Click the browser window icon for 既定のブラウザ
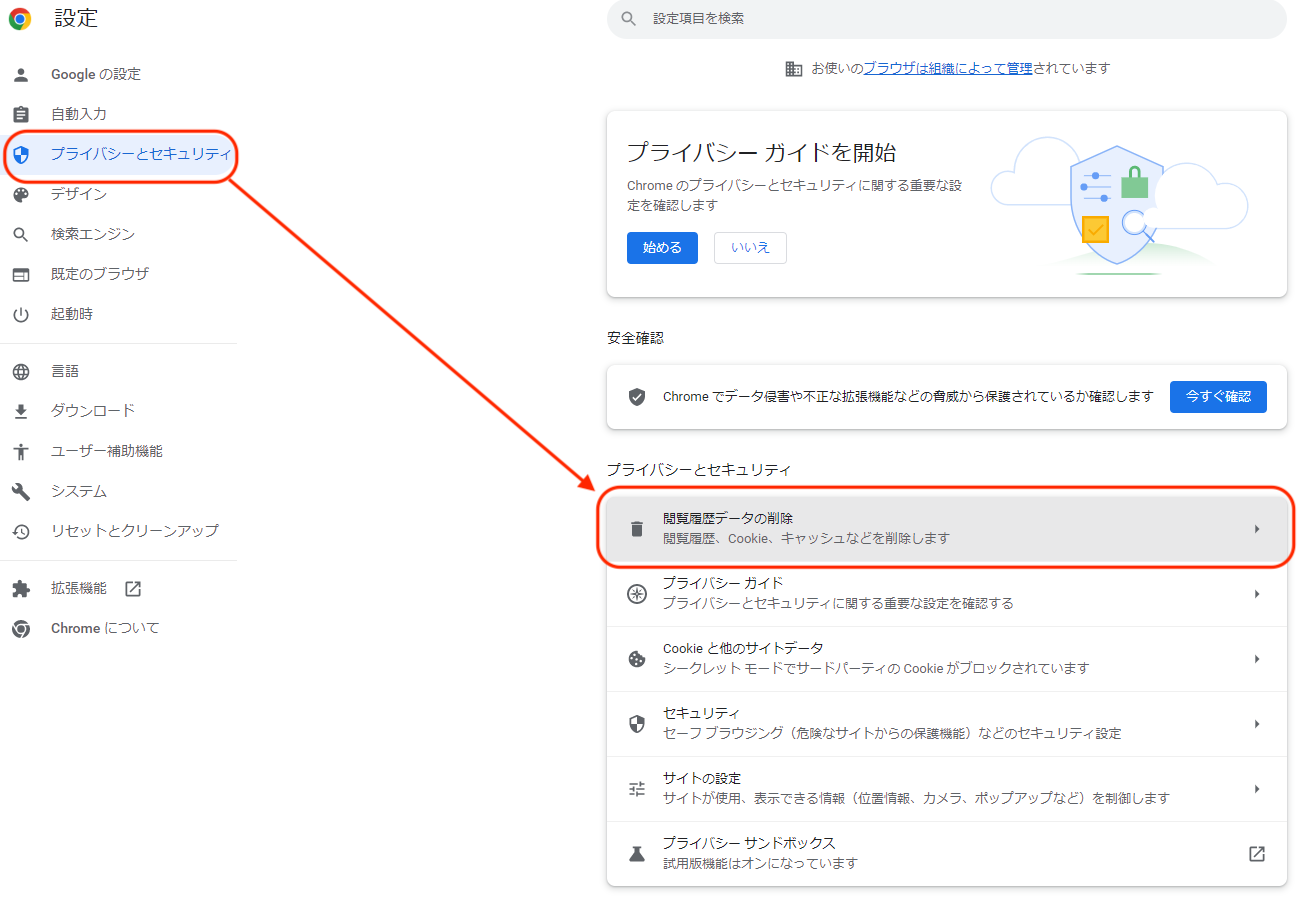 (x=21, y=274)
